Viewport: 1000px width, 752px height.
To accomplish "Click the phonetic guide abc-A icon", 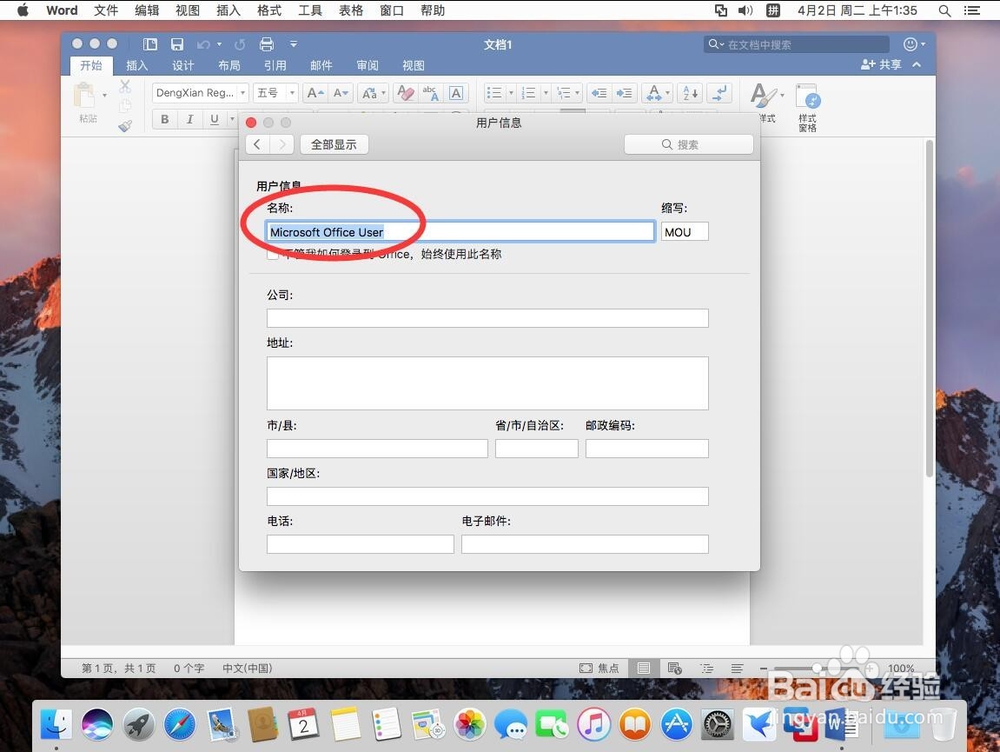I will (x=430, y=93).
